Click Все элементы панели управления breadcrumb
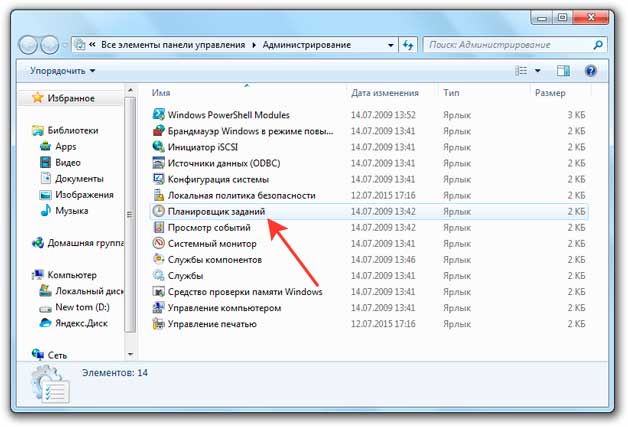 tap(173, 45)
